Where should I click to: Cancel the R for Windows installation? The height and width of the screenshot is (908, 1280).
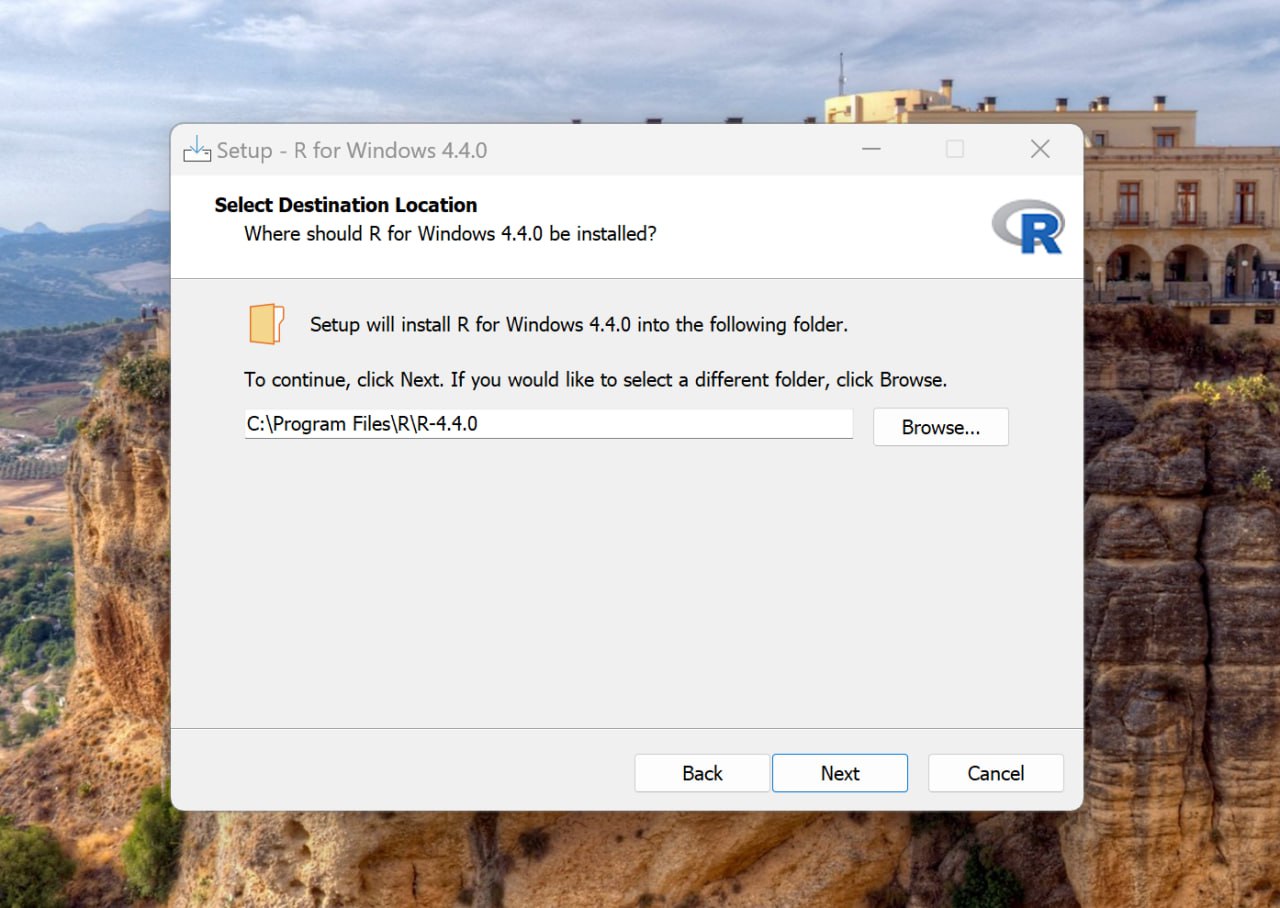[x=996, y=773]
